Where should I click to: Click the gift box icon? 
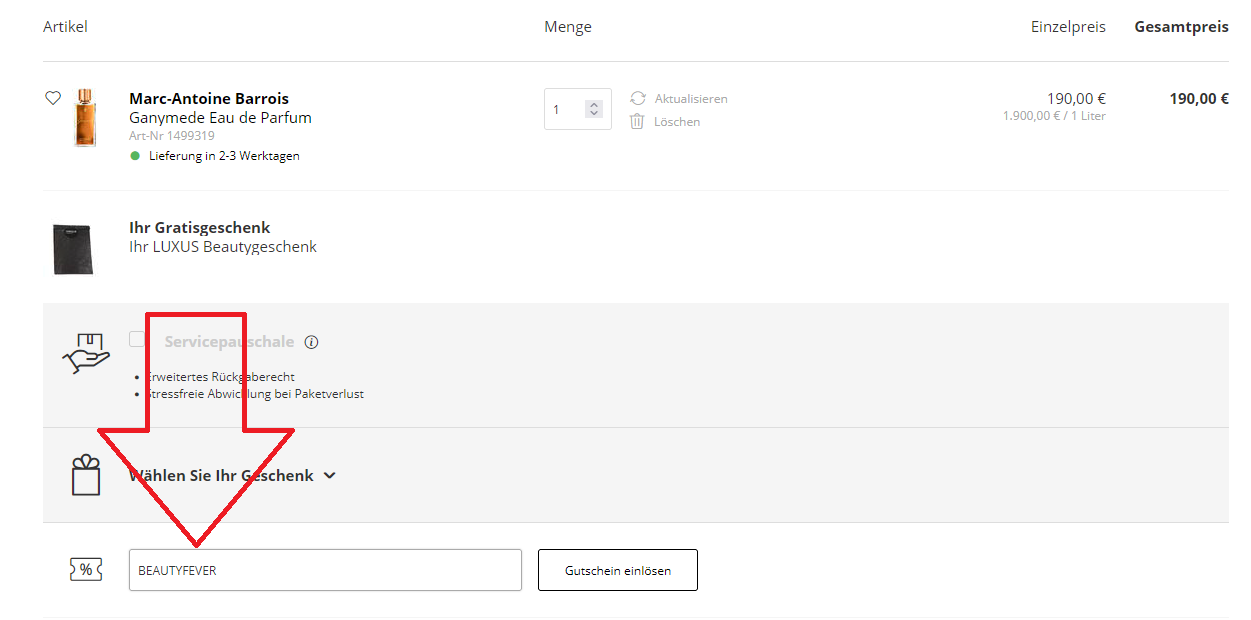click(x=86, y=475)
